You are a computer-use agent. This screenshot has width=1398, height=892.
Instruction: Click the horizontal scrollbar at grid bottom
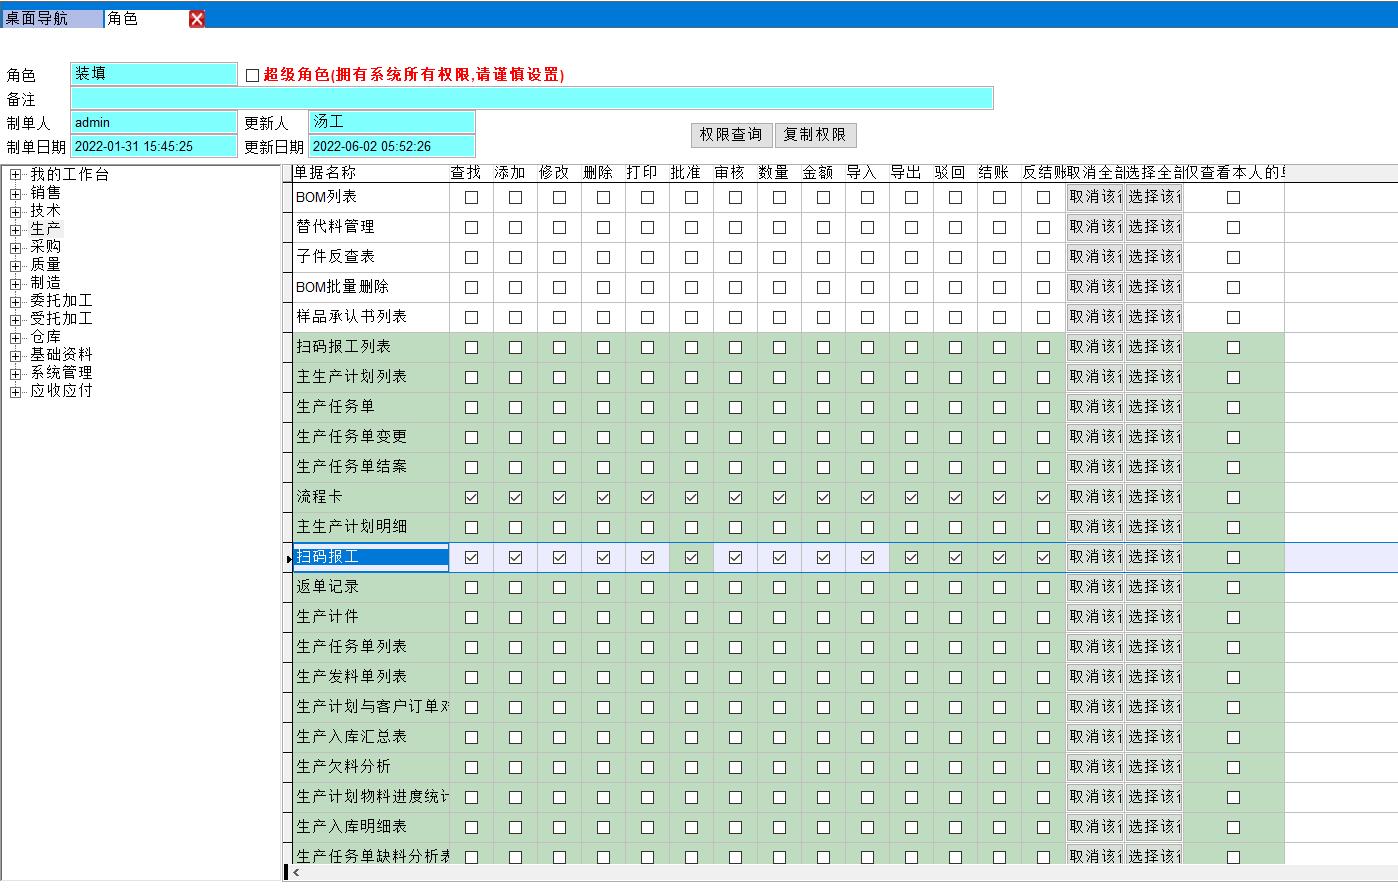(x=840, y=873)
